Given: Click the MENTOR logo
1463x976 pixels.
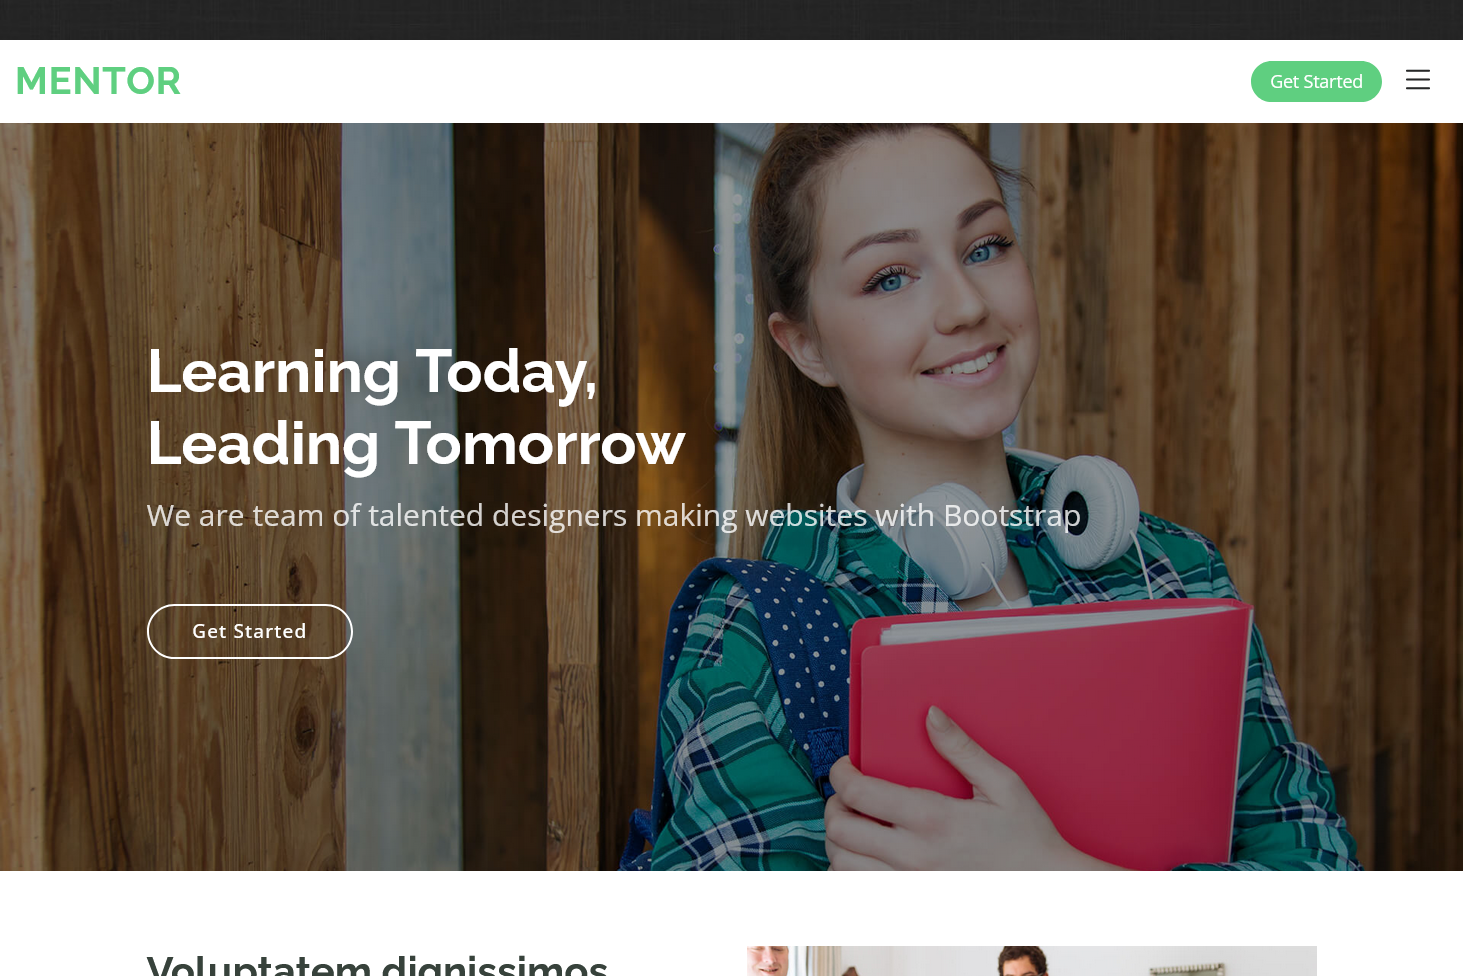Looking at the screenshot, I should (98, 81).
